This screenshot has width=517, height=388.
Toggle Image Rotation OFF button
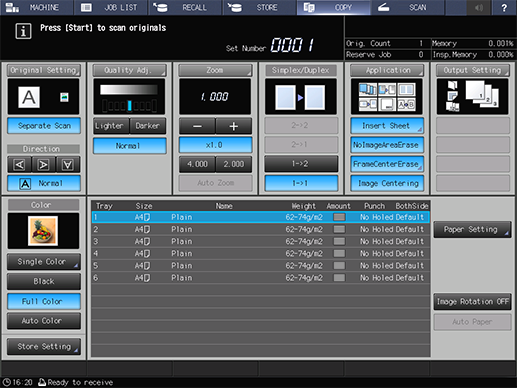pyautogui.click(x=472, y=302)
